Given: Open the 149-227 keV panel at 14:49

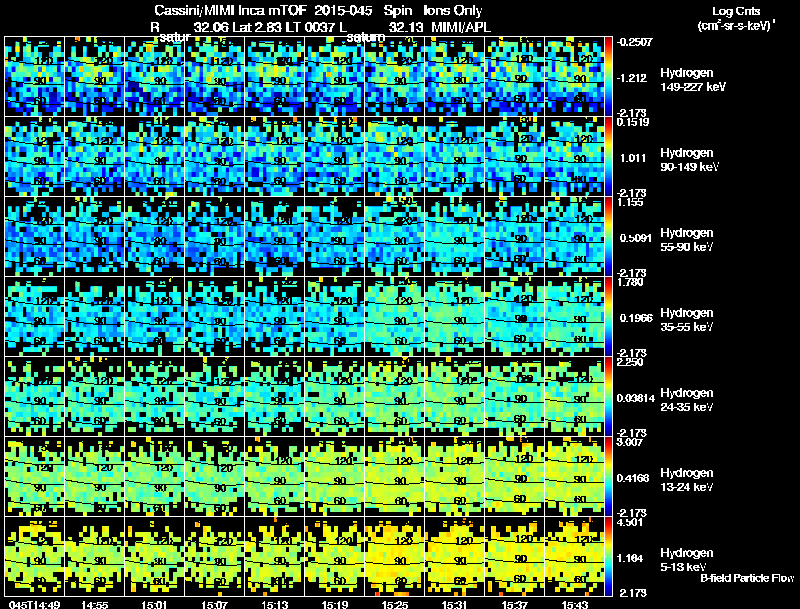Looking at the screenshot, I should click(x=34, y=77).
